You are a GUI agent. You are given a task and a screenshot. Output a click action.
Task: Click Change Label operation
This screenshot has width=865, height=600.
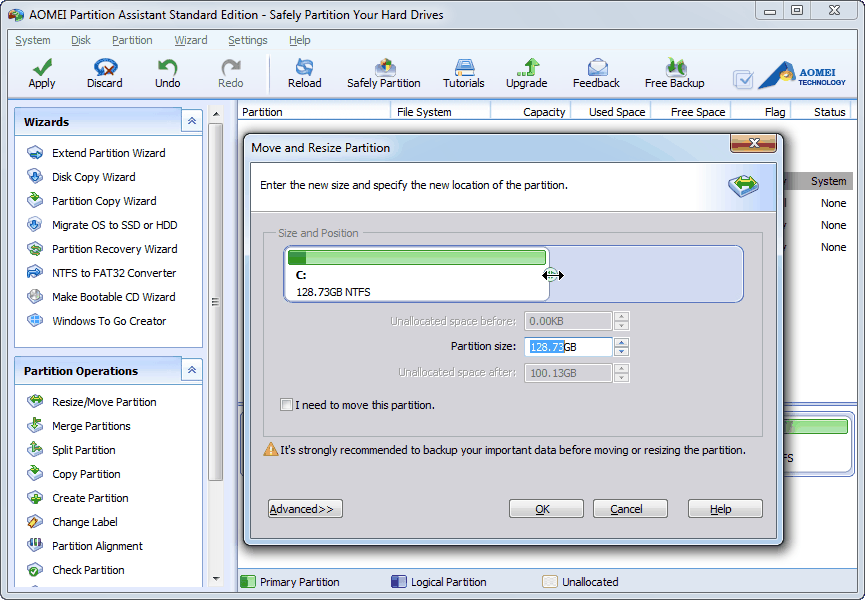(x=85, y=522)
